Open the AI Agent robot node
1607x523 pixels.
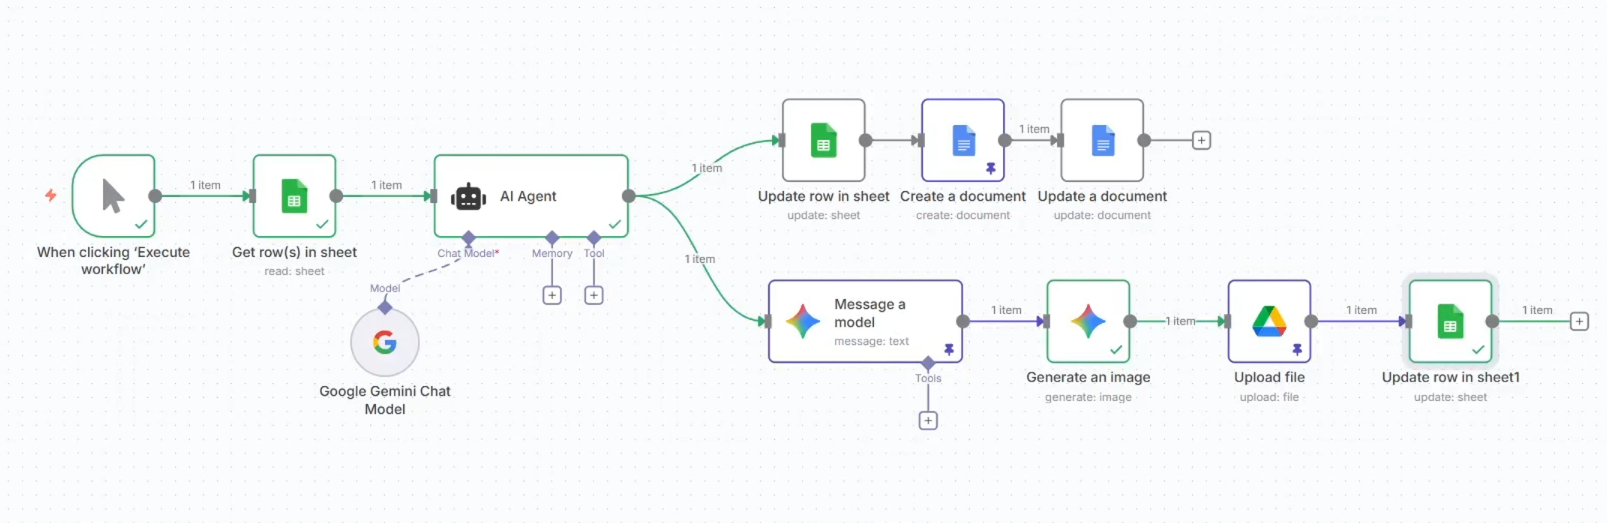[x=531, y=196]
